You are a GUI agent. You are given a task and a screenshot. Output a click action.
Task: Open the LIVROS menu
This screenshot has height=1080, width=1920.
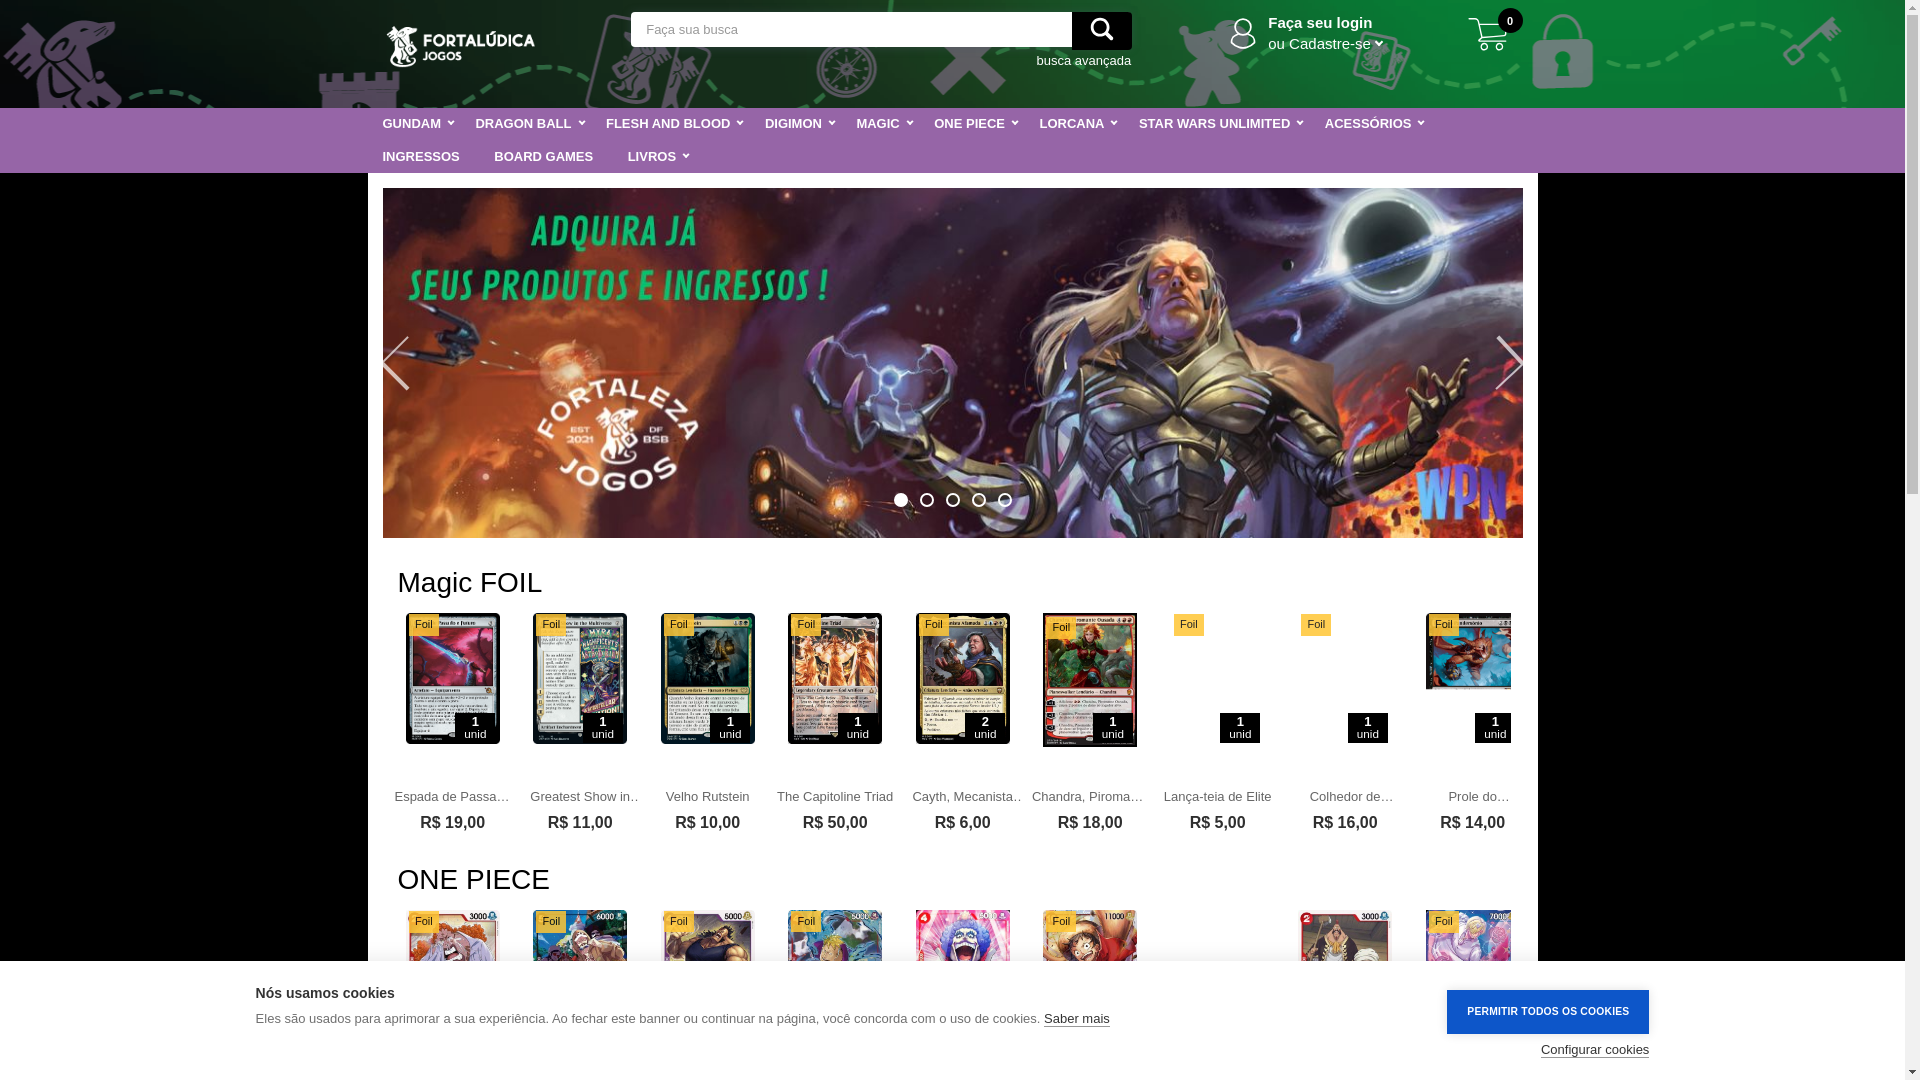pos(658,157)
